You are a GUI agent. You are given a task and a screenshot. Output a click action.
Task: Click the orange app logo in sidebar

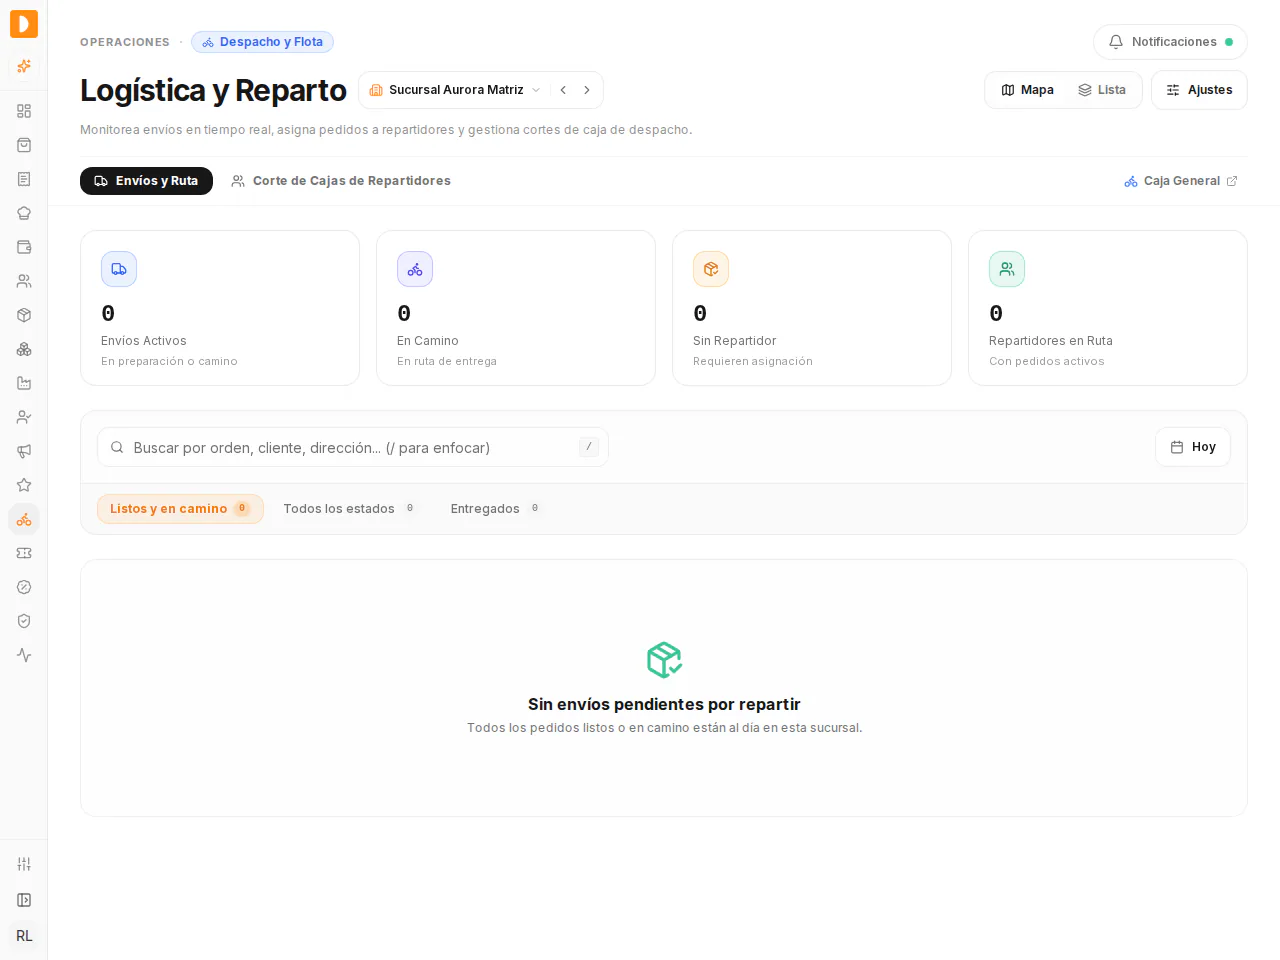coord(24,24)
